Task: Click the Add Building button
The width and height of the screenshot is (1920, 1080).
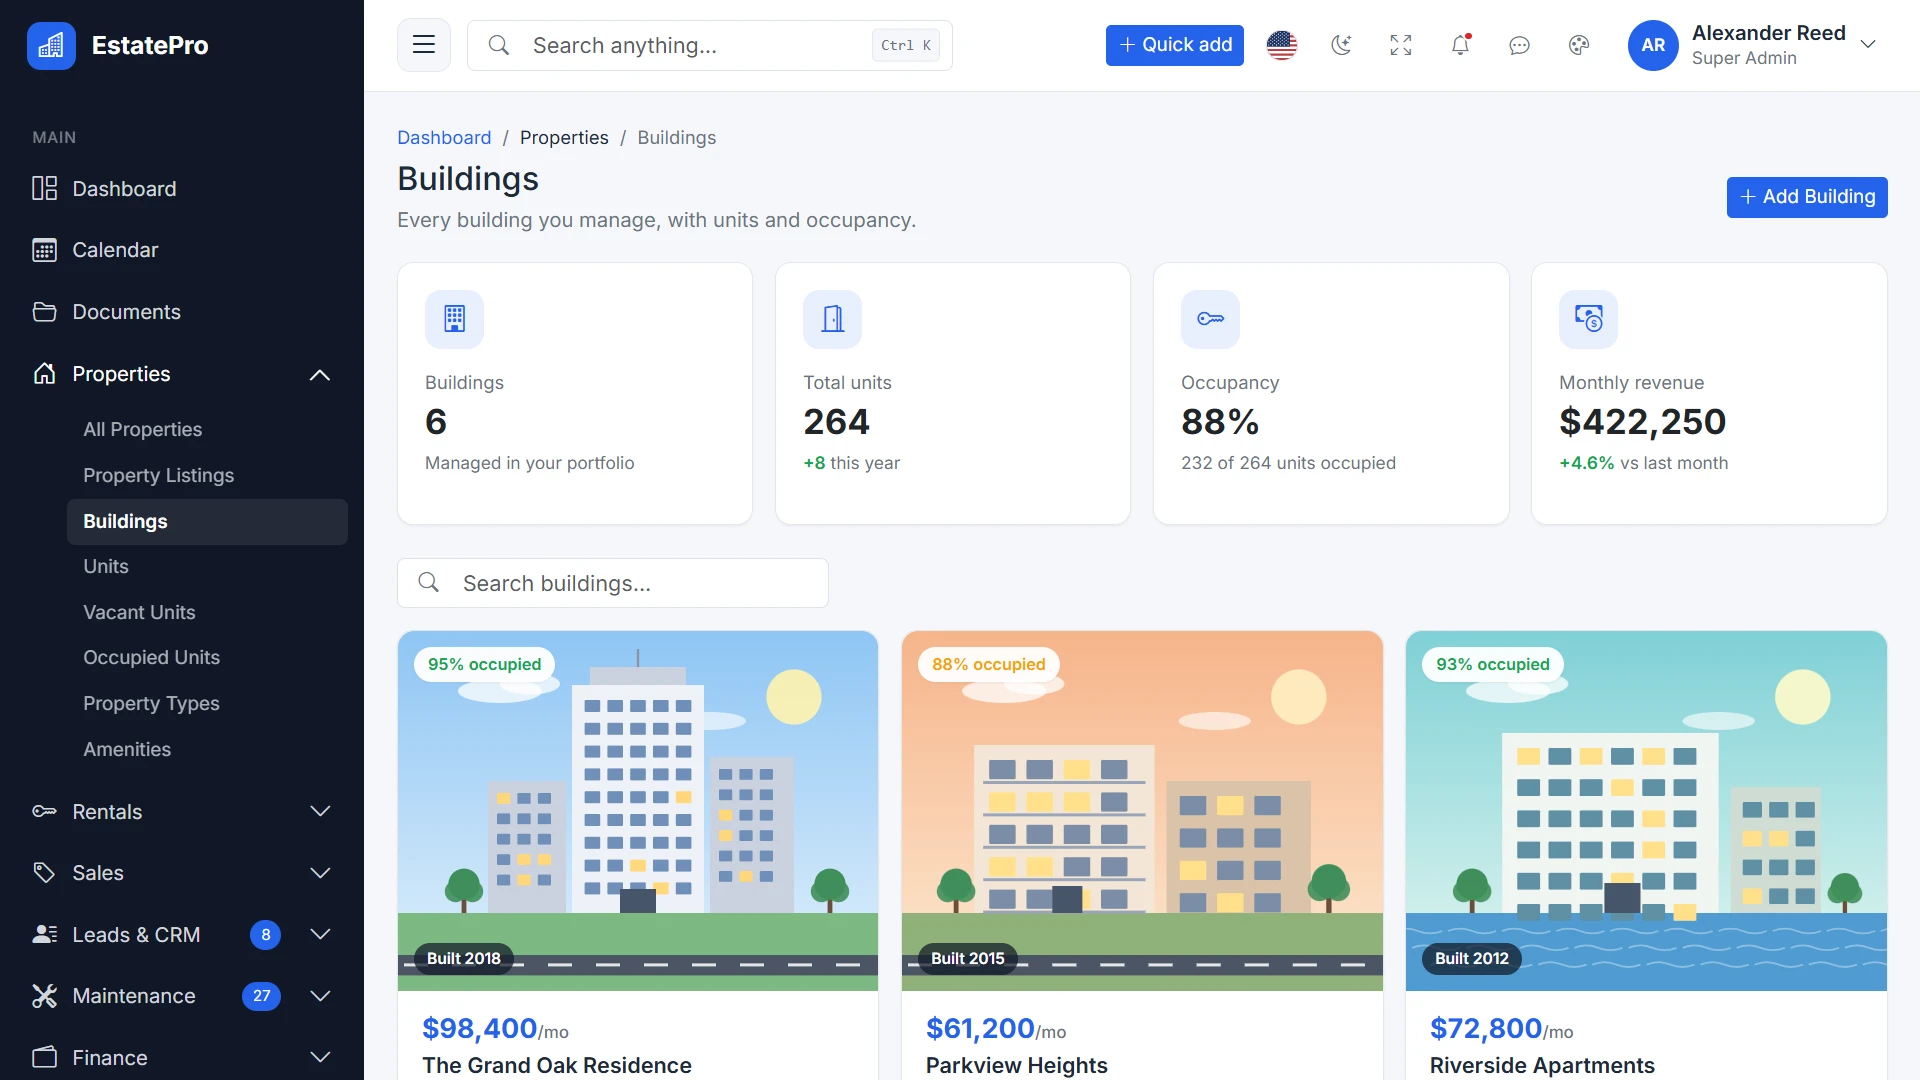Action: 1807,197
